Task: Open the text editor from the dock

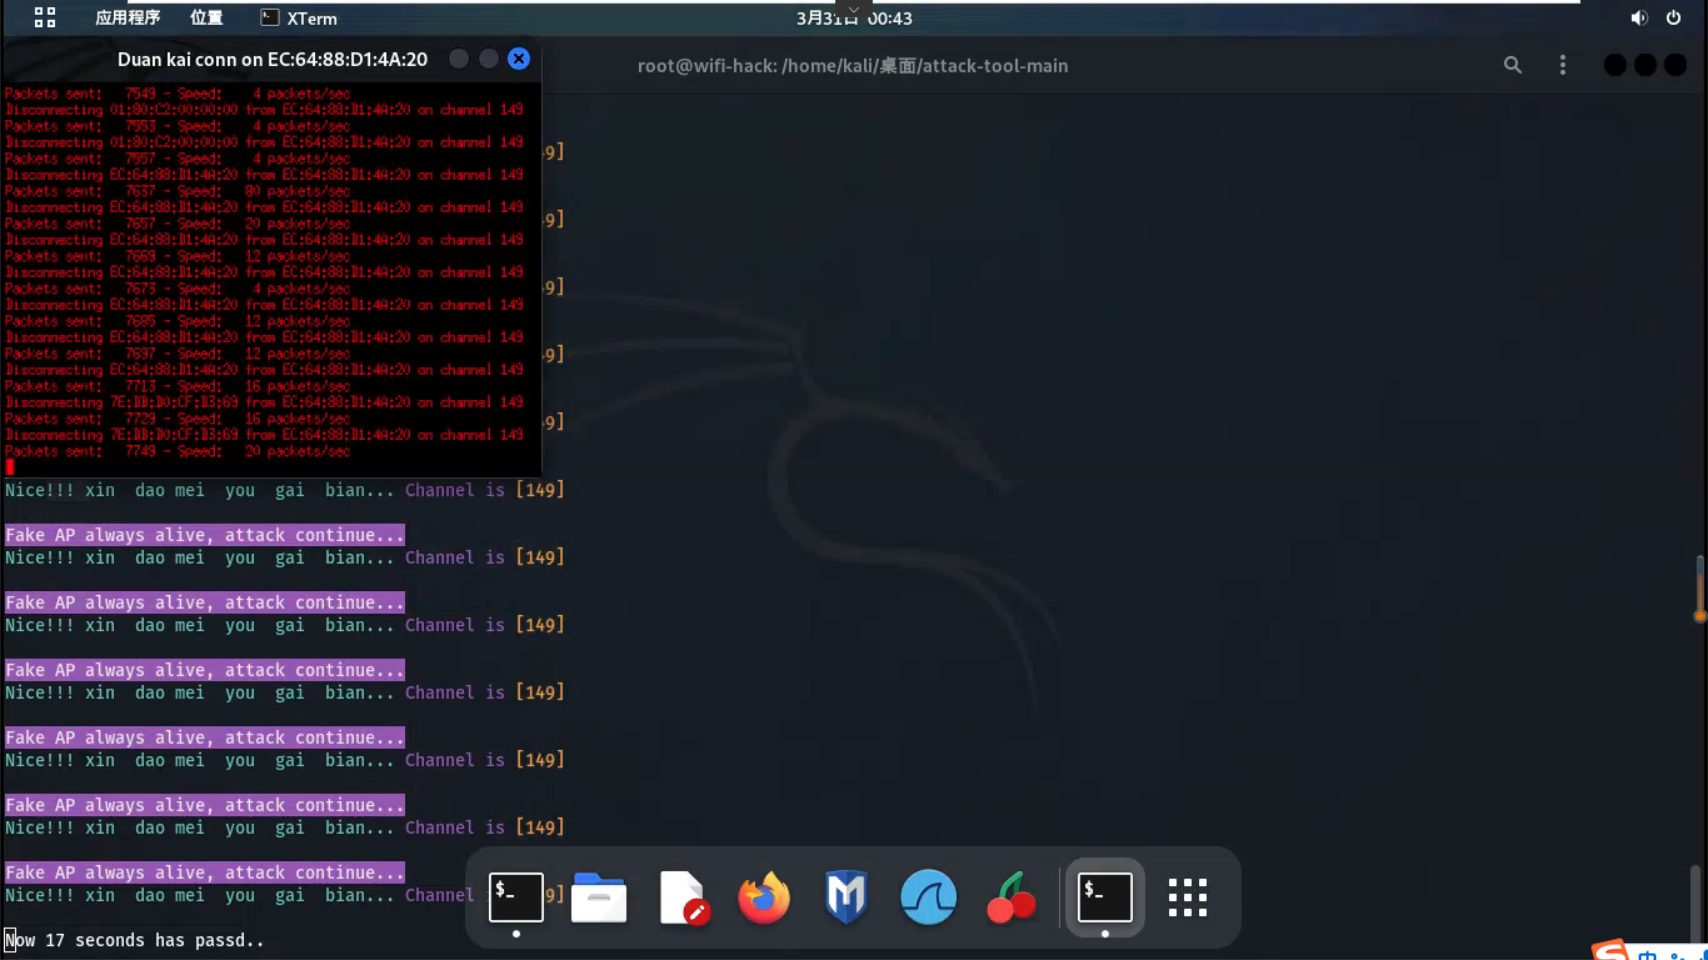Action: tap(684, 897)
